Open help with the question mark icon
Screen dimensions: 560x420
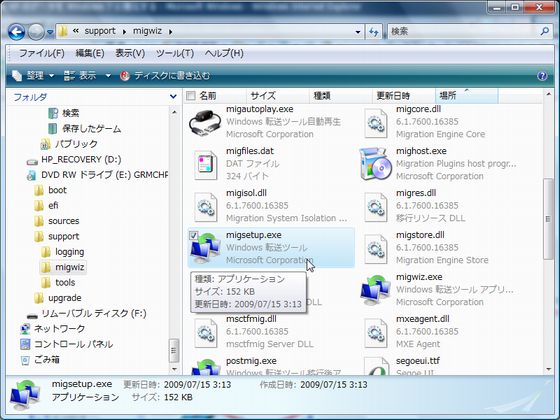(x=542, y=76)
